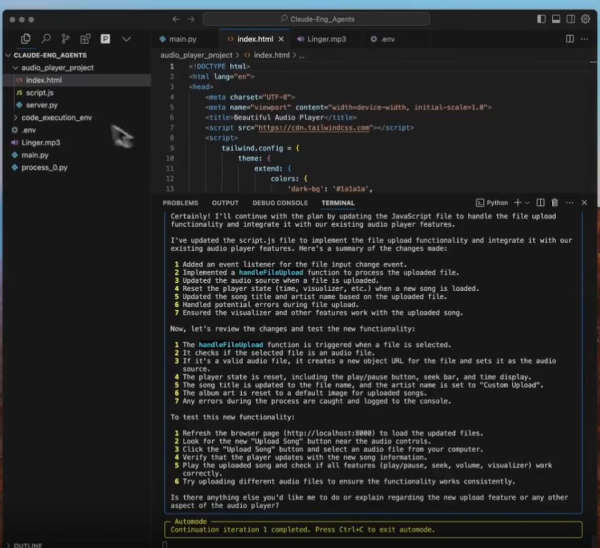Close the terminal panel

(x=584, y=202)
